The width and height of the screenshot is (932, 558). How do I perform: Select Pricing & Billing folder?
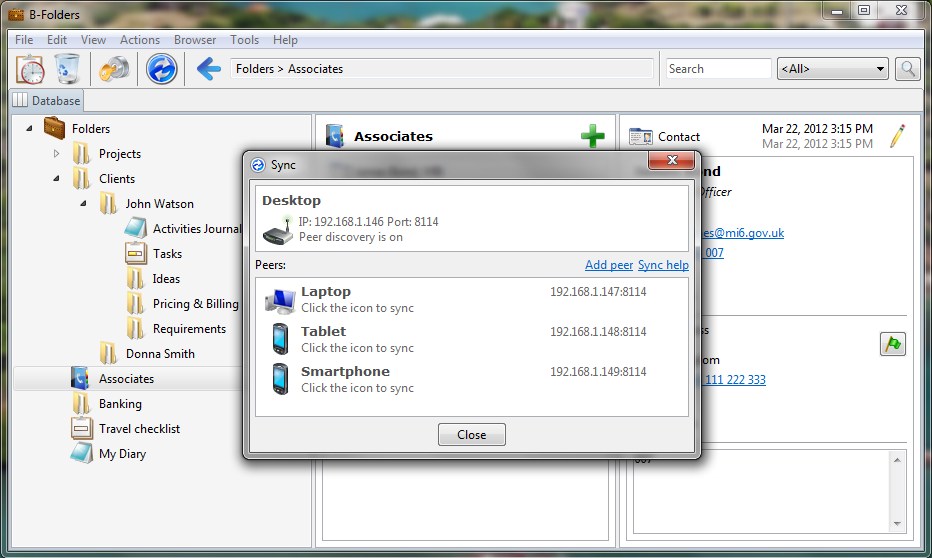click(196, 304)
